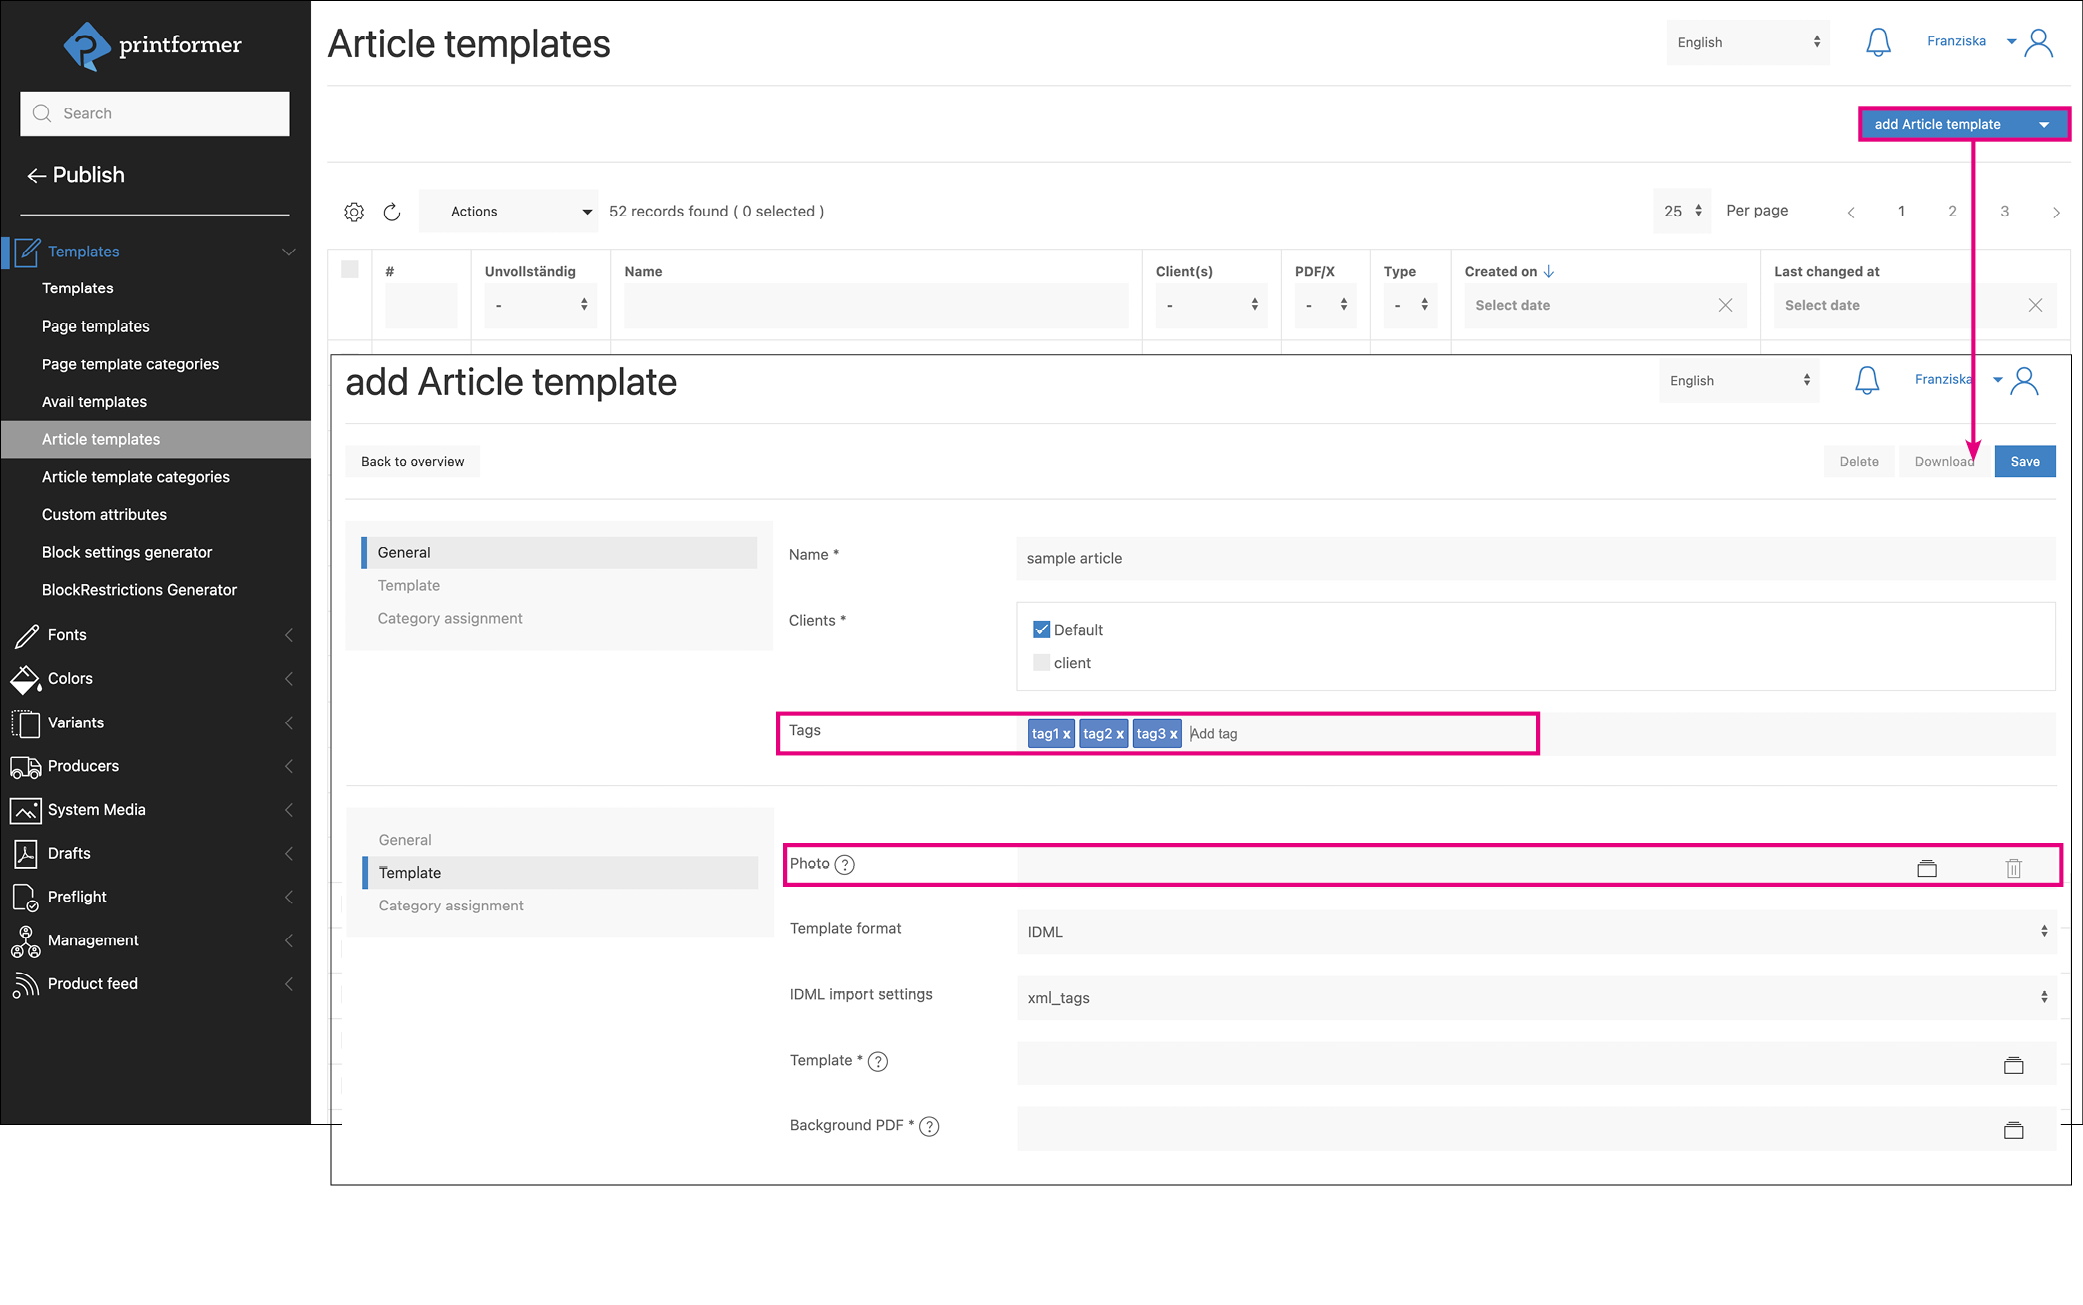This screenshot has height=1305, width=2083.
Task: Click the refresh table icon
Action: click(x=392, y=212)
